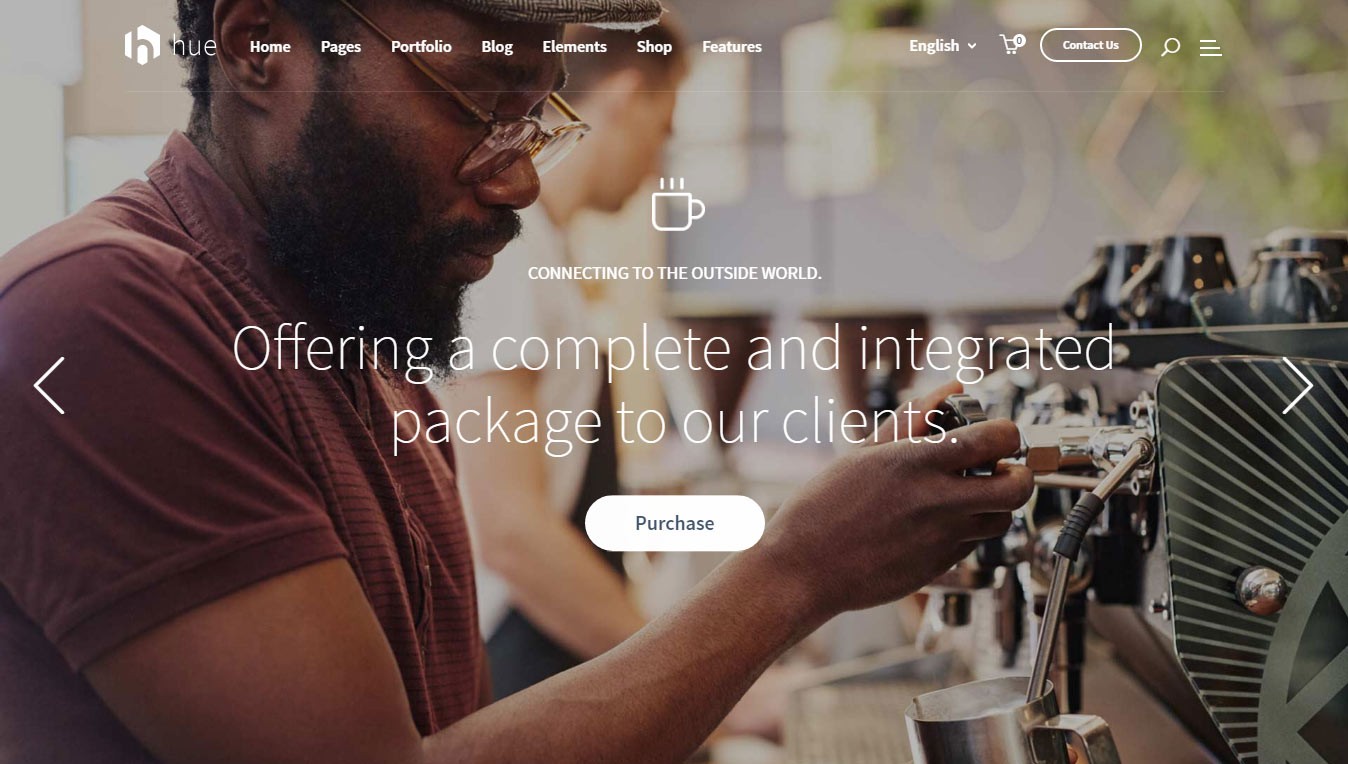Open the Features menu
Viewport: 1348px width, 764px height.
coord(732,47)
